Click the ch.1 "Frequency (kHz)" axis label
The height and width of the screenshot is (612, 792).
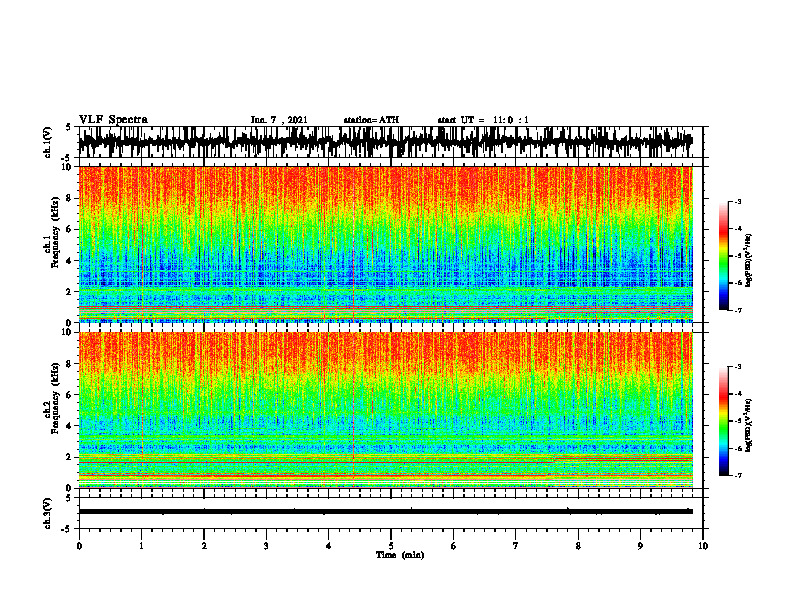coord(55,234)
